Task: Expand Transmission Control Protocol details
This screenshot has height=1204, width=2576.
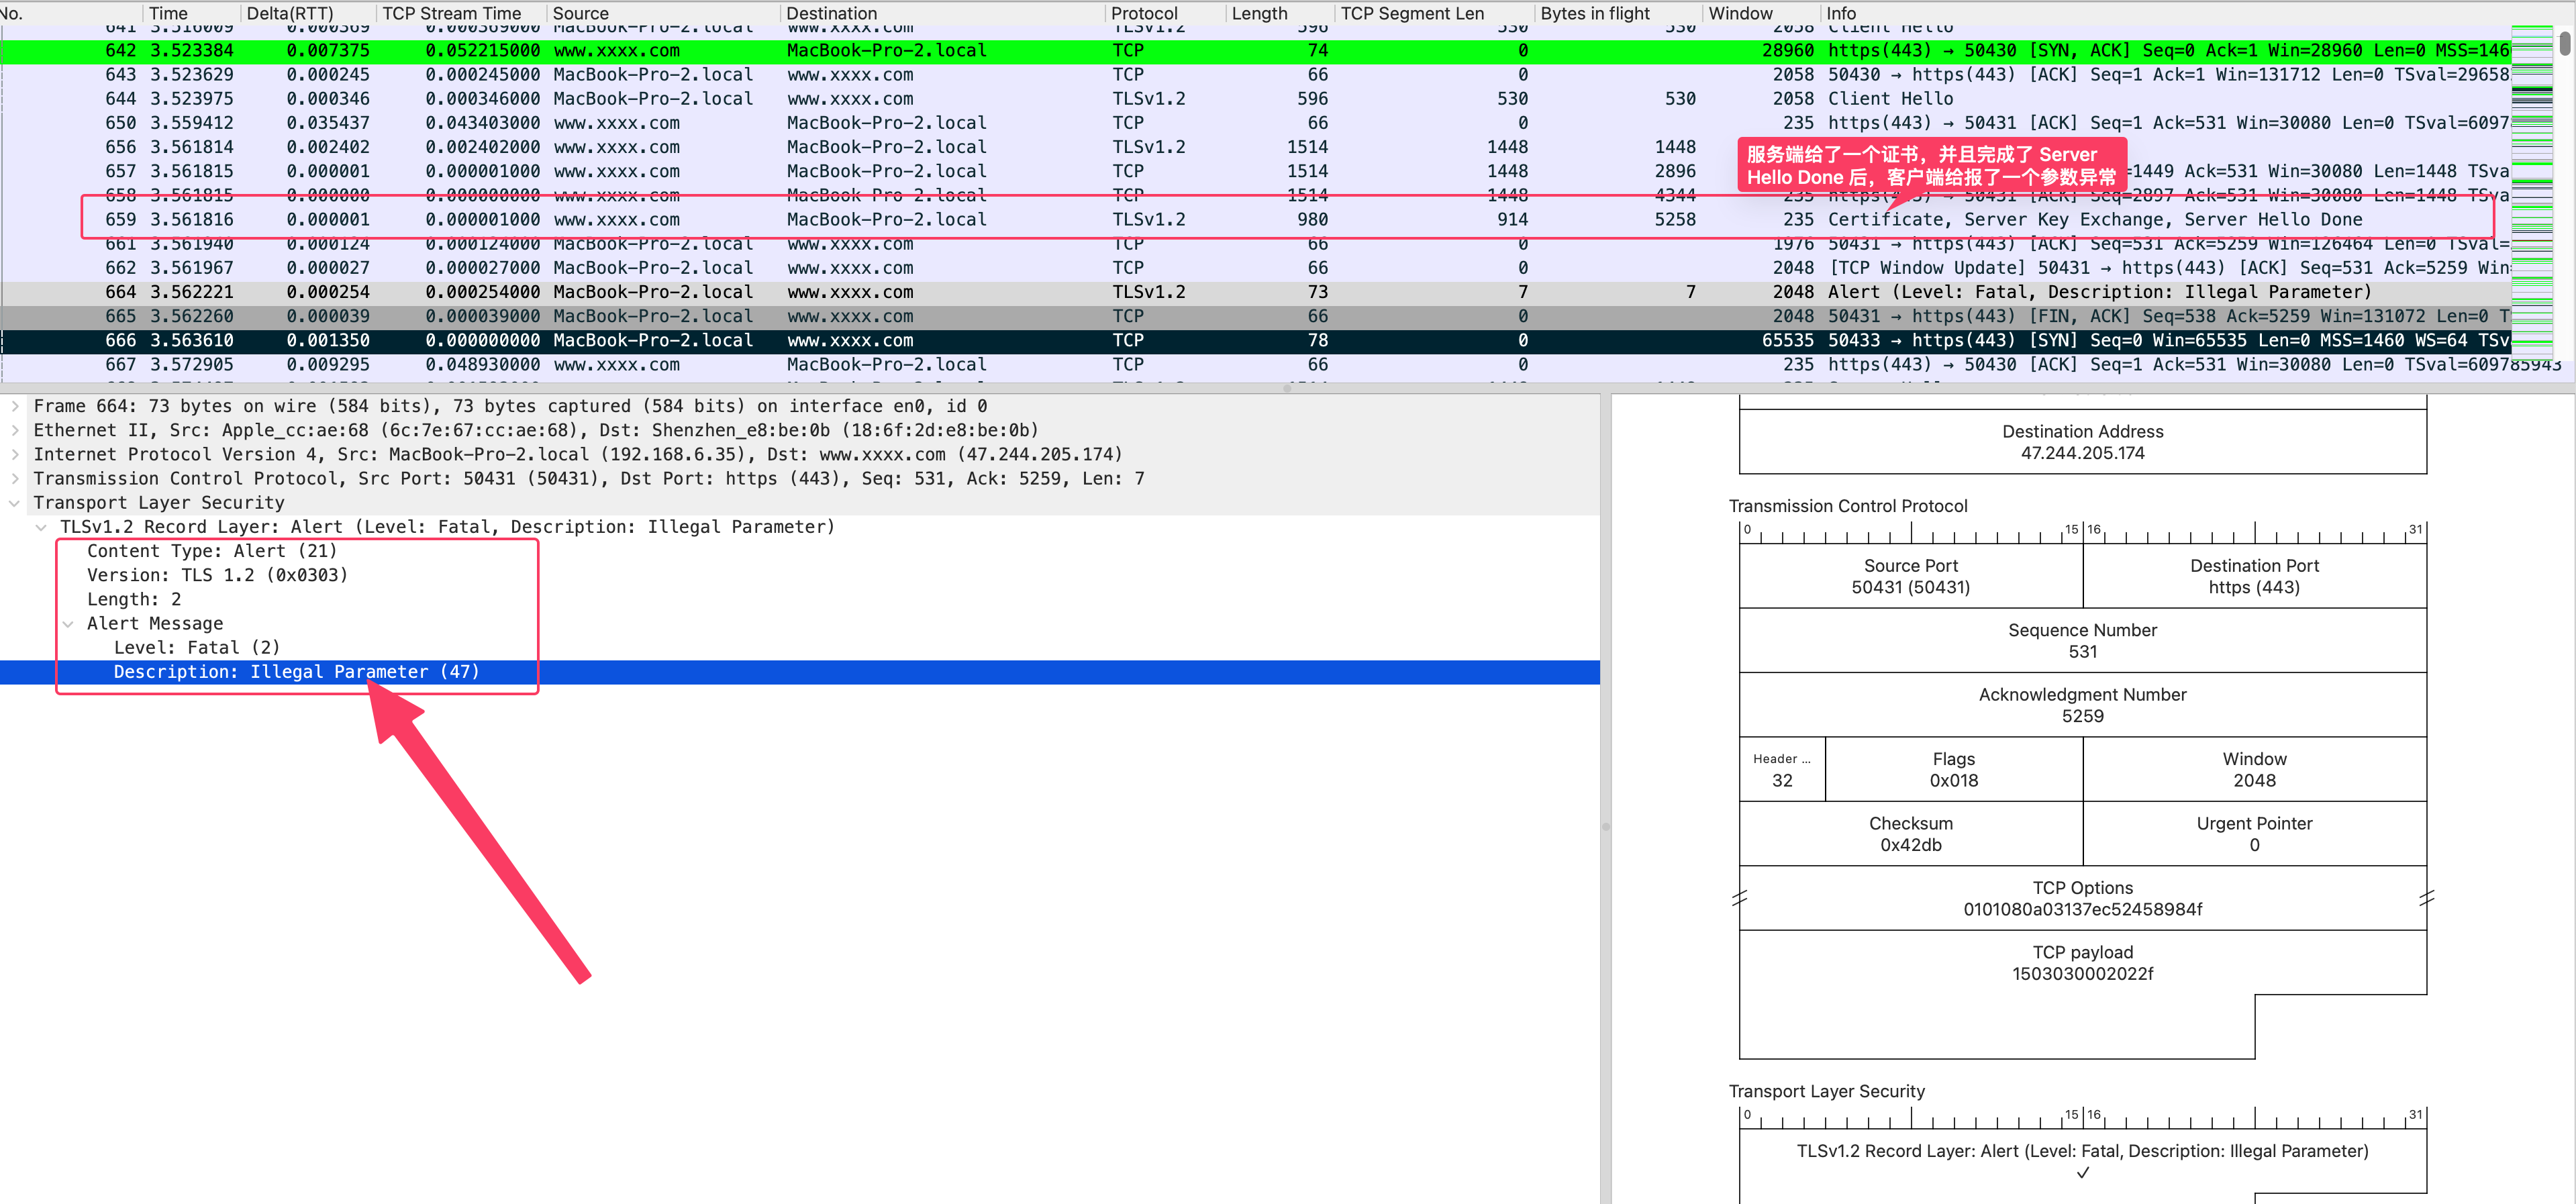Action: [x=15, y=478]
